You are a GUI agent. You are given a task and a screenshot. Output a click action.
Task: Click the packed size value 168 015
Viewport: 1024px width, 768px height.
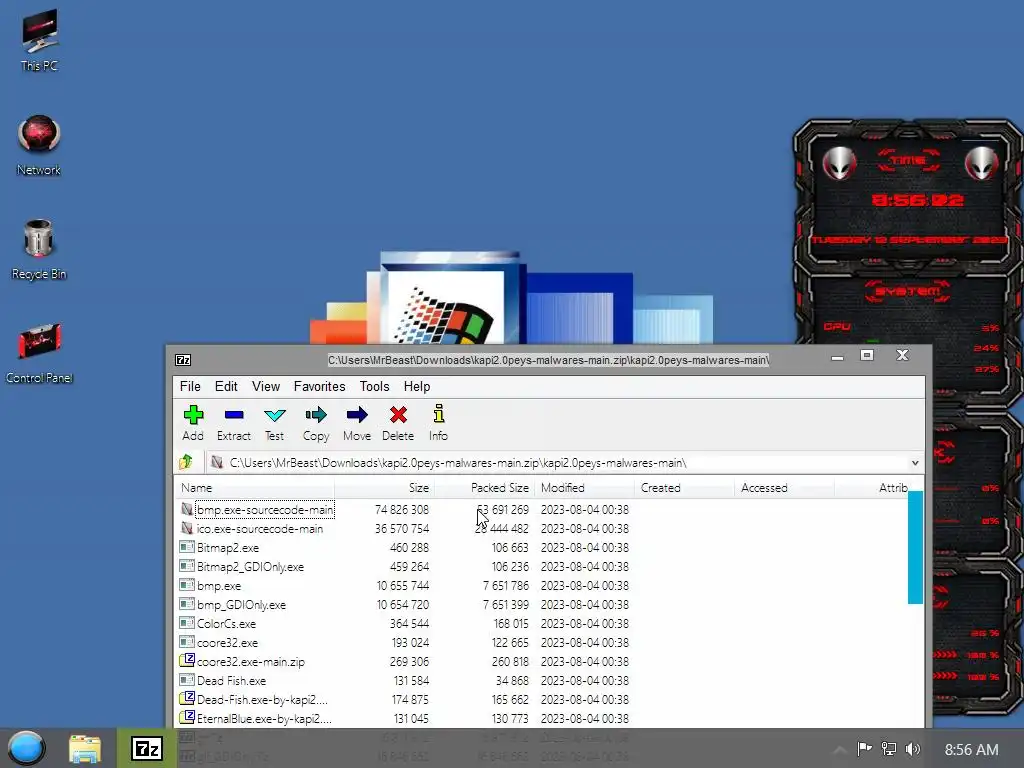(511, 624)
